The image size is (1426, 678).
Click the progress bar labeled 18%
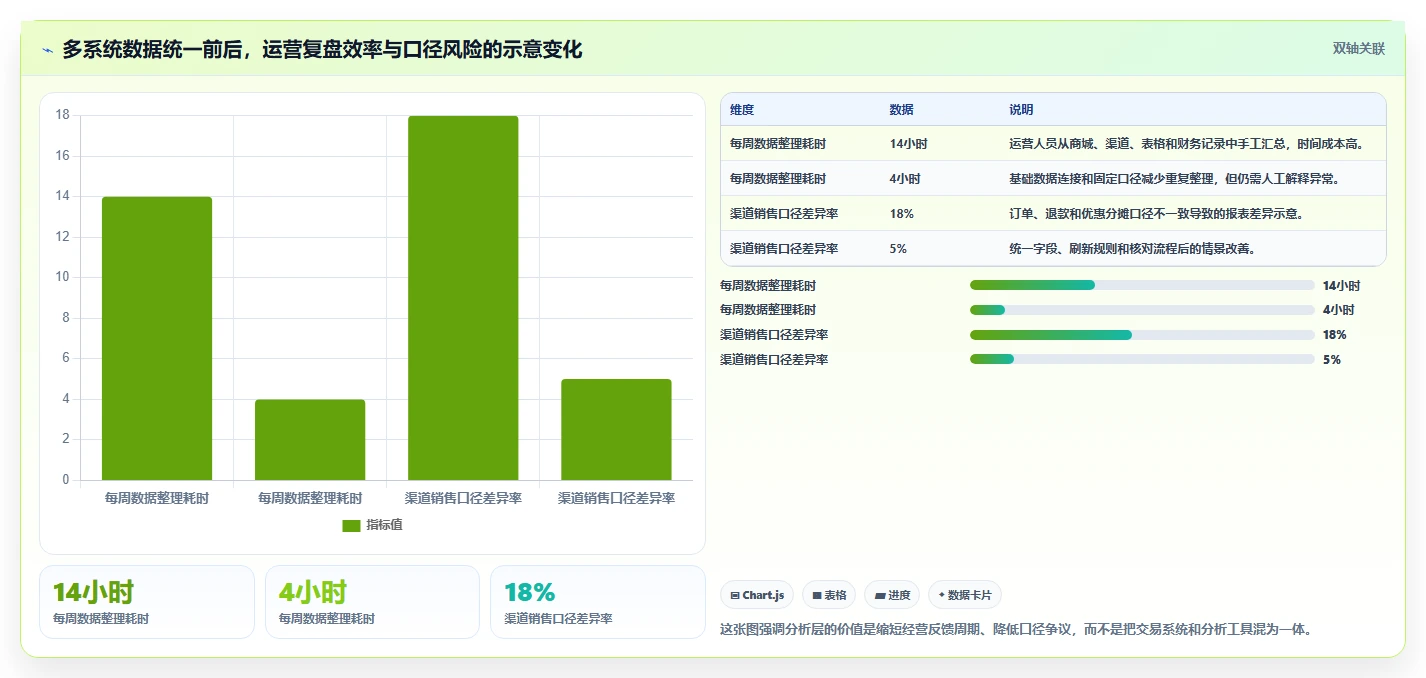[x=1142, y=335]
